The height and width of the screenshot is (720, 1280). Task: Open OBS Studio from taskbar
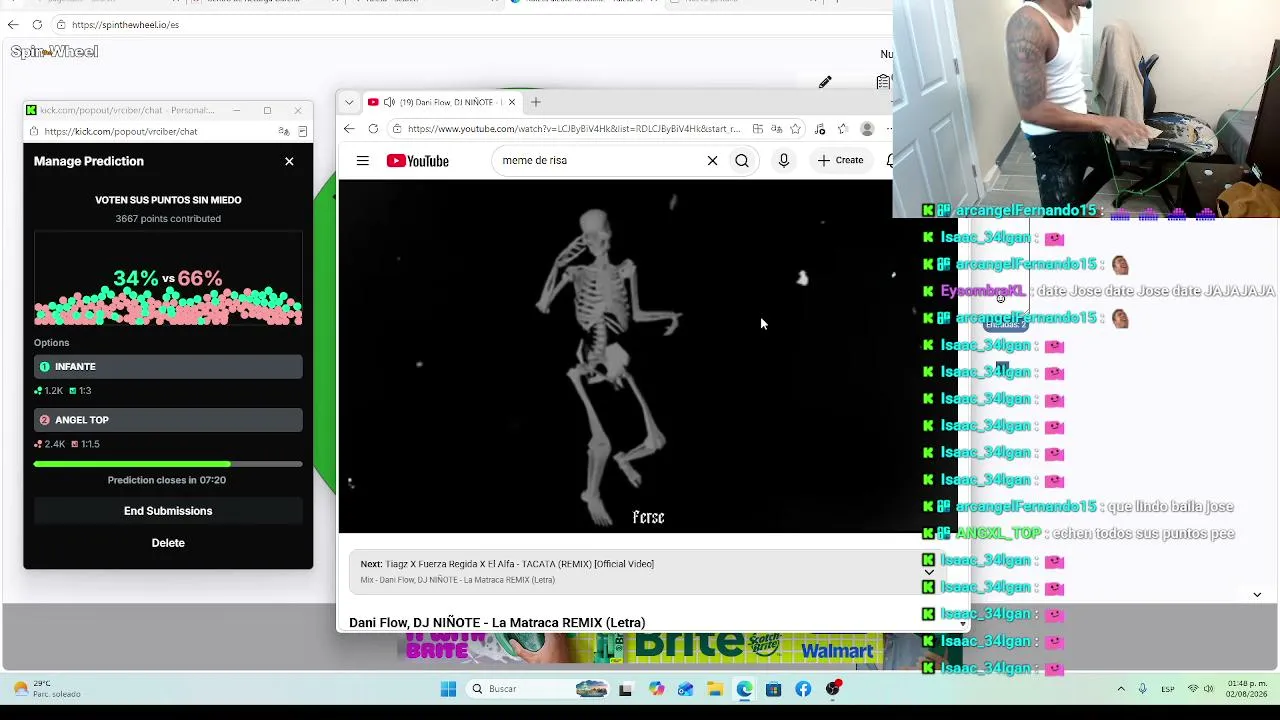(x=833, y=689)
